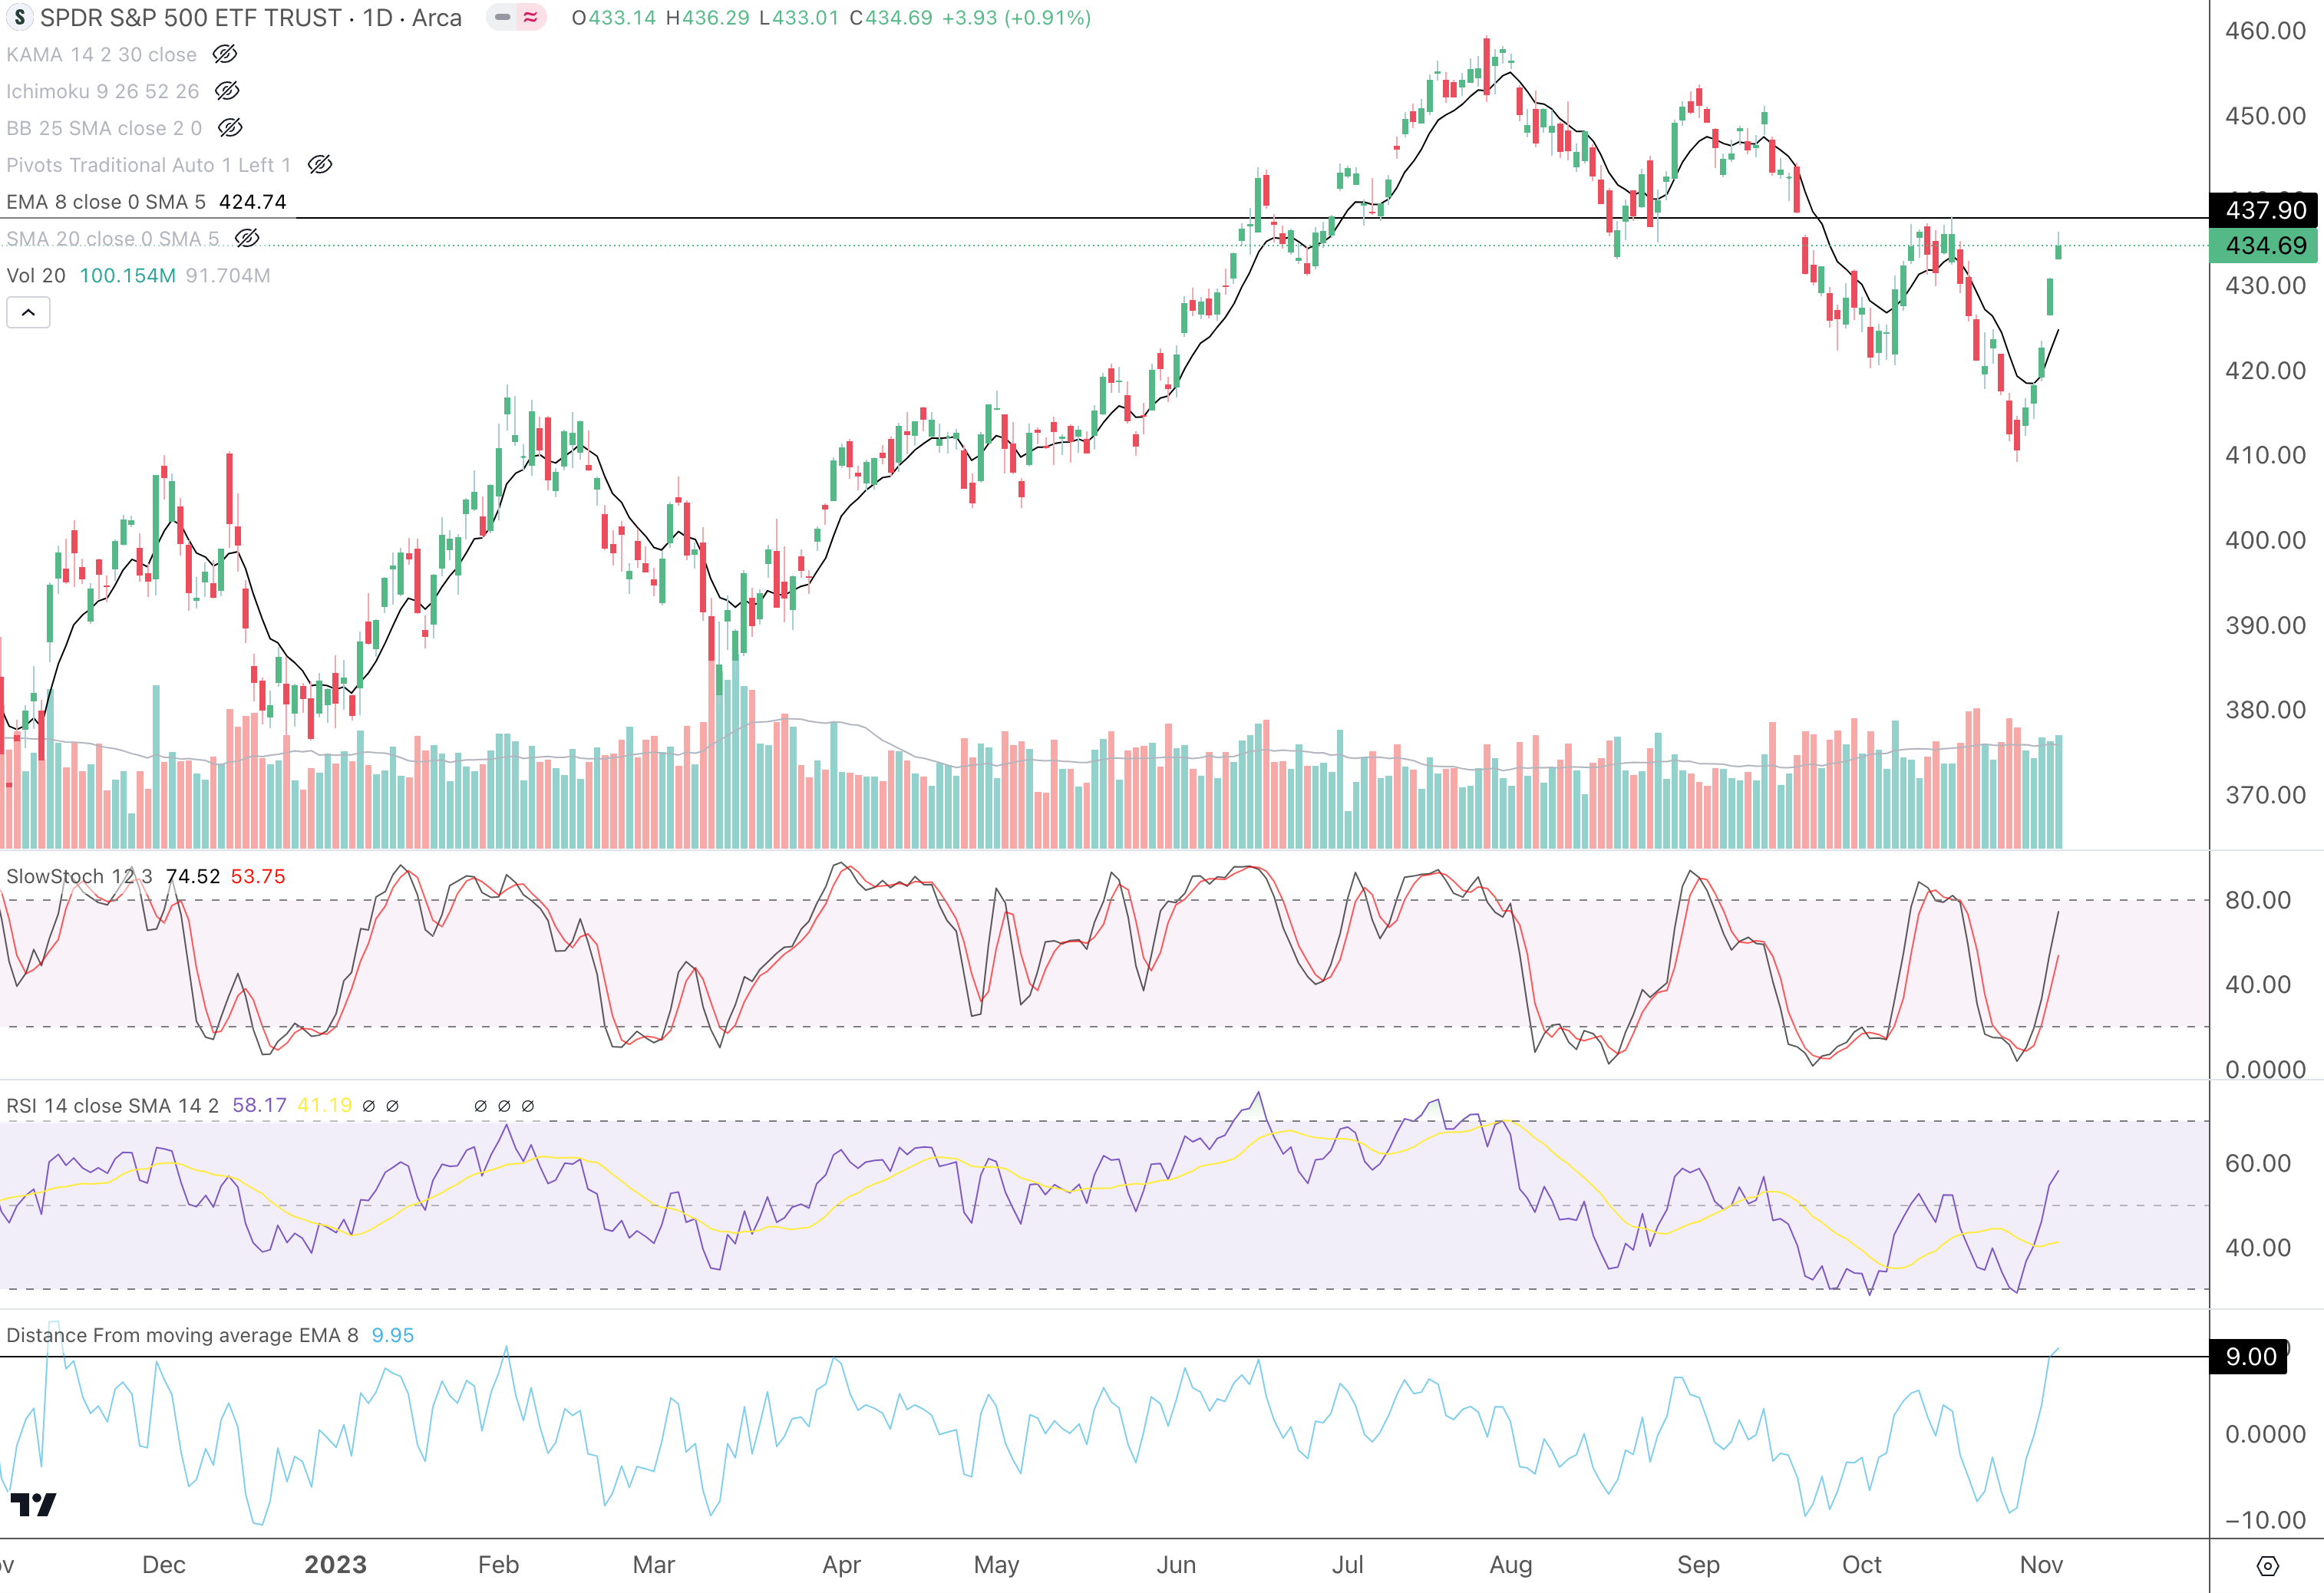Click the volume value 100.154M

coord(127,276)
